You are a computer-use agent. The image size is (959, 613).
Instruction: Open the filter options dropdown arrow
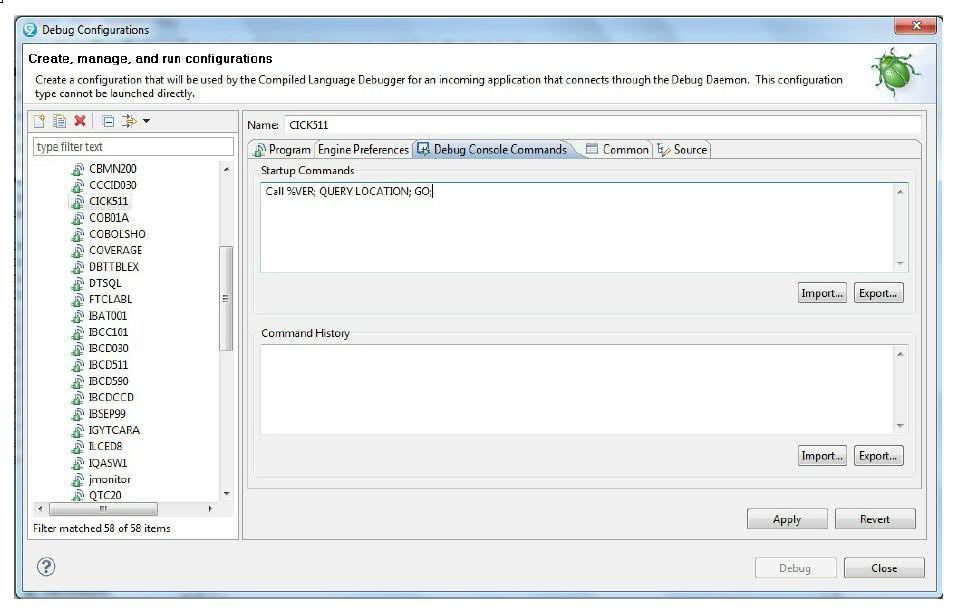coord(146,121)
